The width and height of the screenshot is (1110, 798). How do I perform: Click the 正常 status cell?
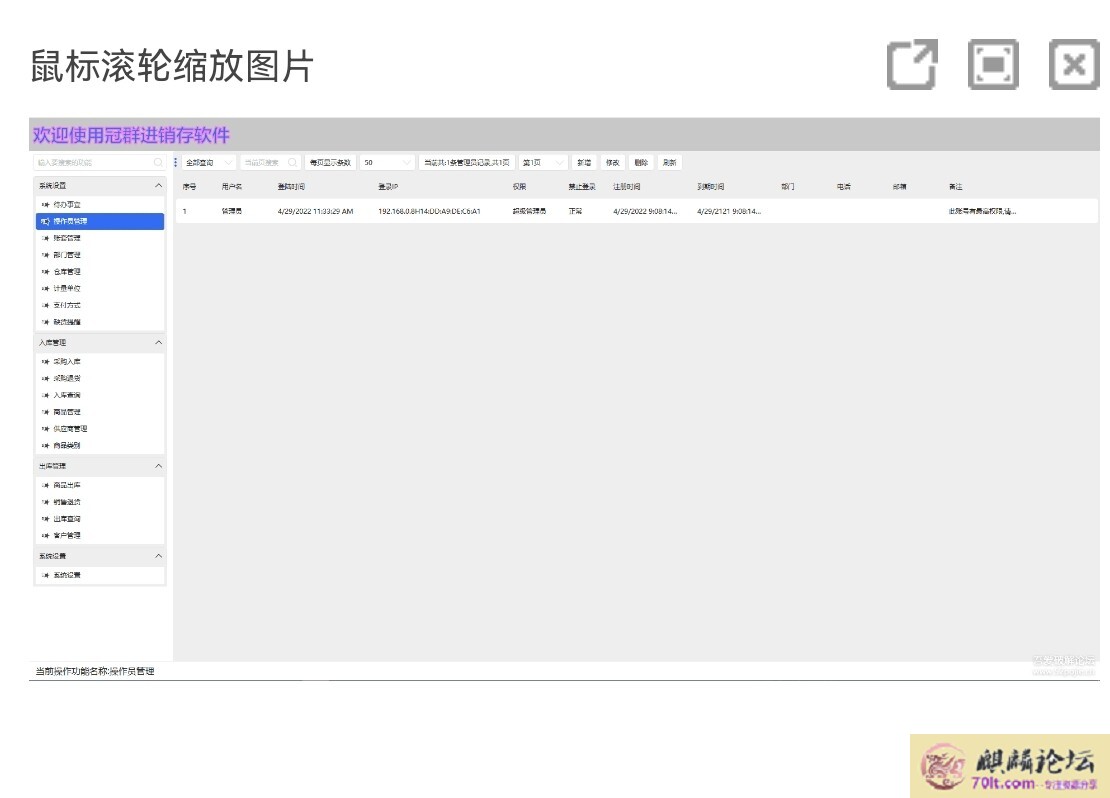click(x=575, y=211)
